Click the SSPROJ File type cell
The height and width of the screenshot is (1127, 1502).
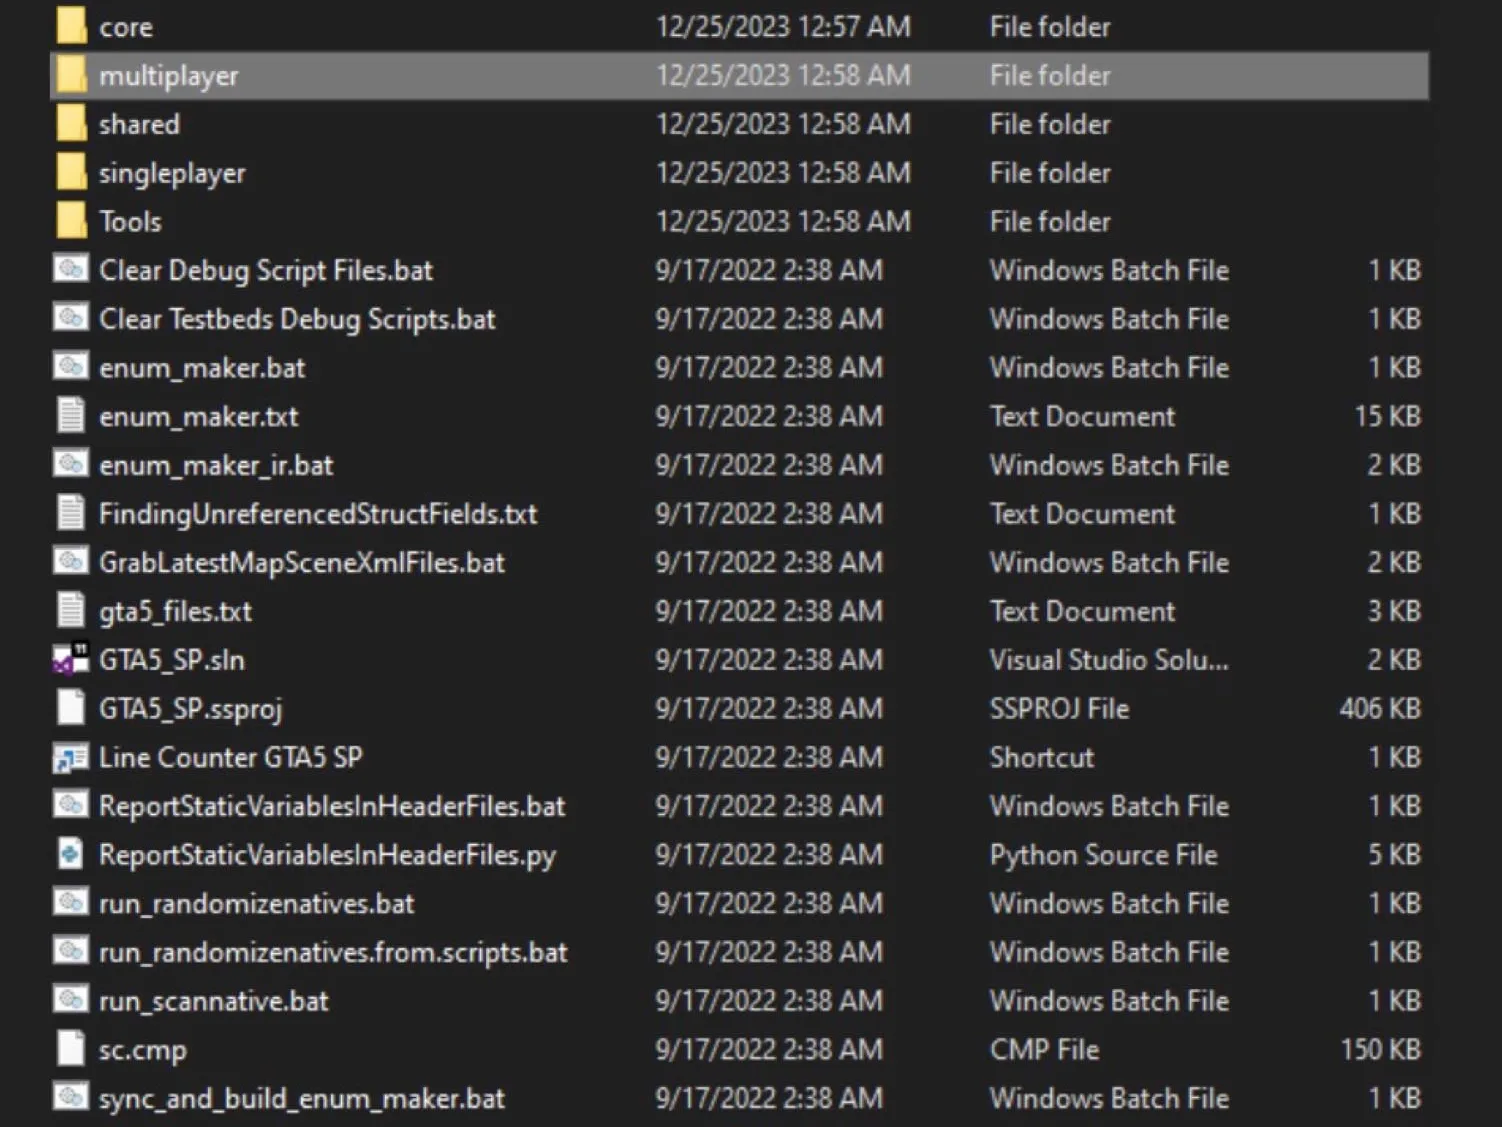1059,708
